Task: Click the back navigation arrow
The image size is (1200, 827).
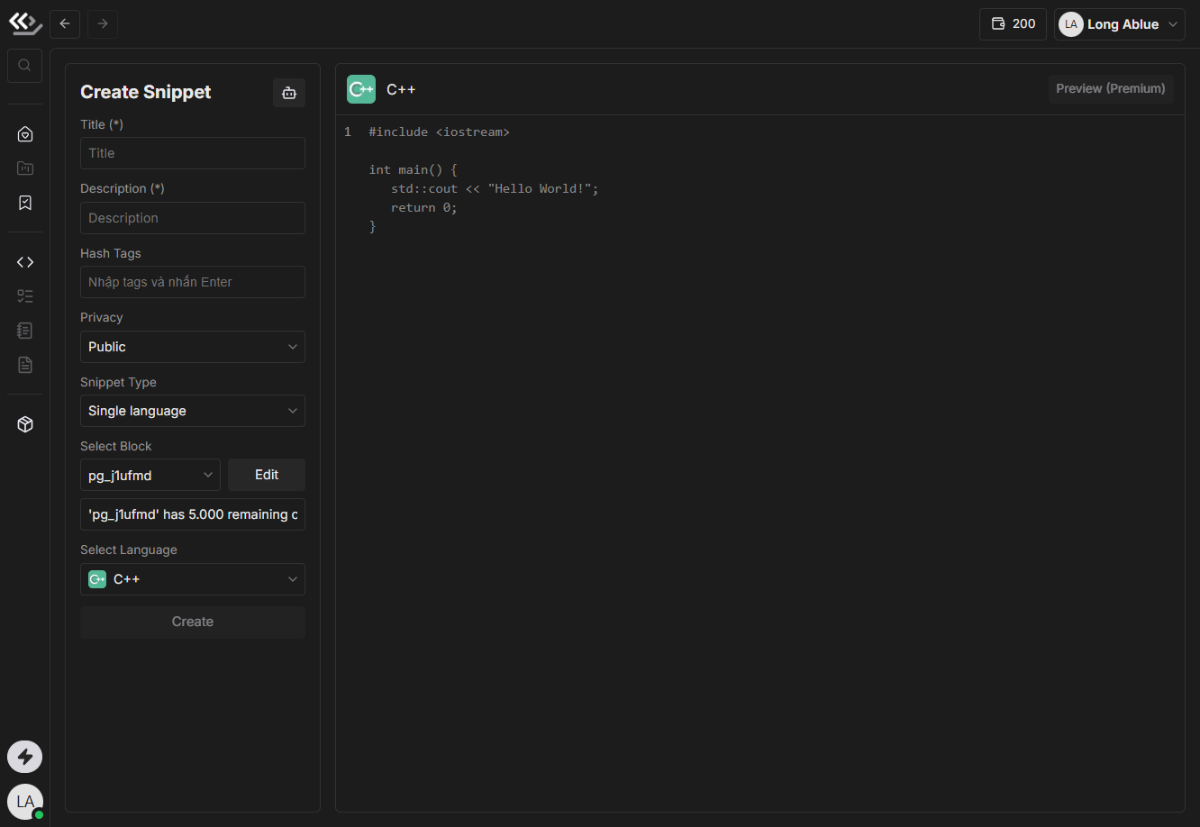Action: 65,24
